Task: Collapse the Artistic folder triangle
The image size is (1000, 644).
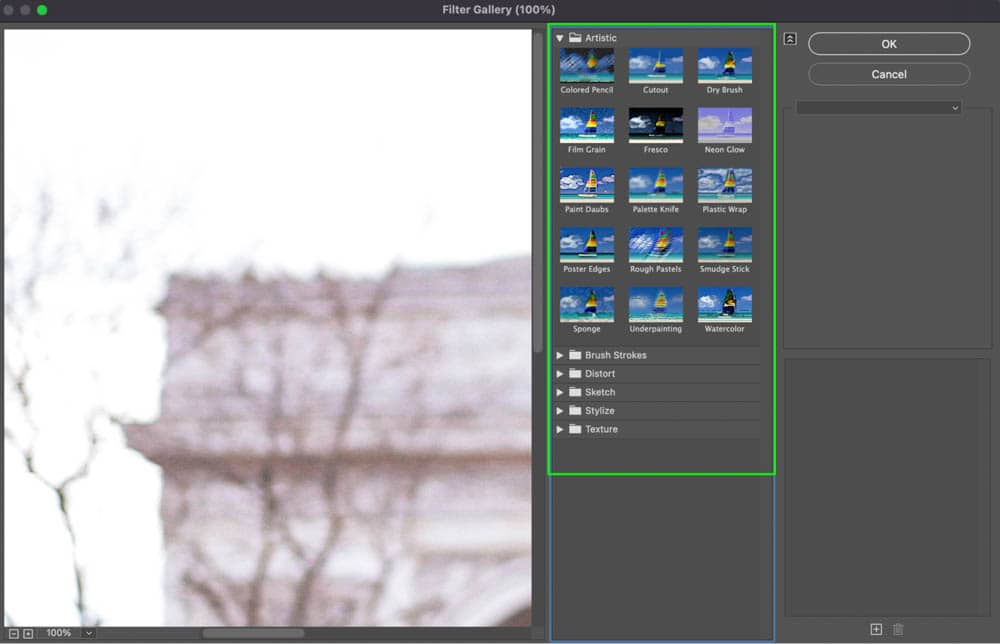Action: click(559, 38)
